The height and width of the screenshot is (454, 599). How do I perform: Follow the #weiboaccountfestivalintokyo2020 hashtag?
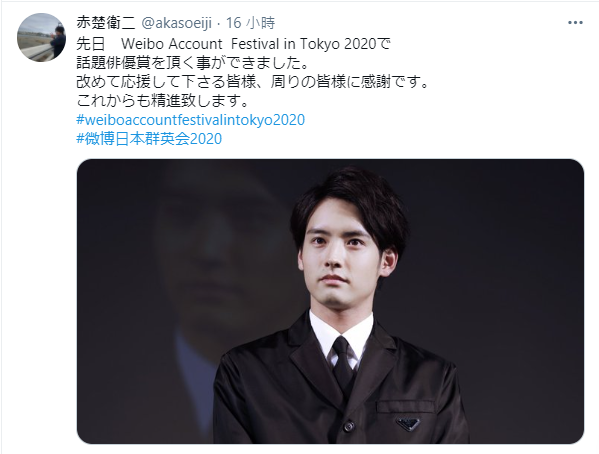pyautogui.click(x=191, y=120)
